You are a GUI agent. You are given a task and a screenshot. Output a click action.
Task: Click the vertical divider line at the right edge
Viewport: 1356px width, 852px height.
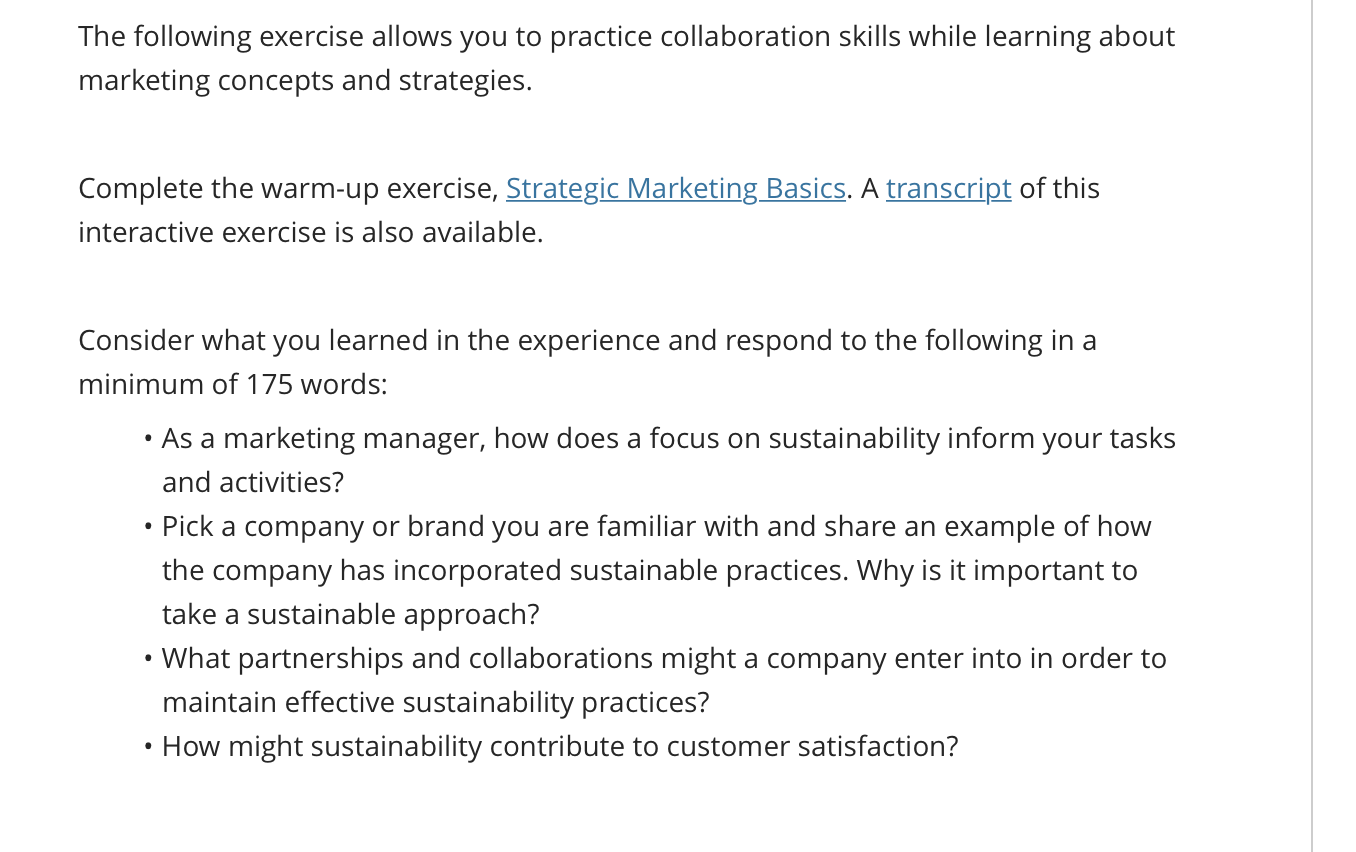pyautogui.click(x=1312, y=426)
